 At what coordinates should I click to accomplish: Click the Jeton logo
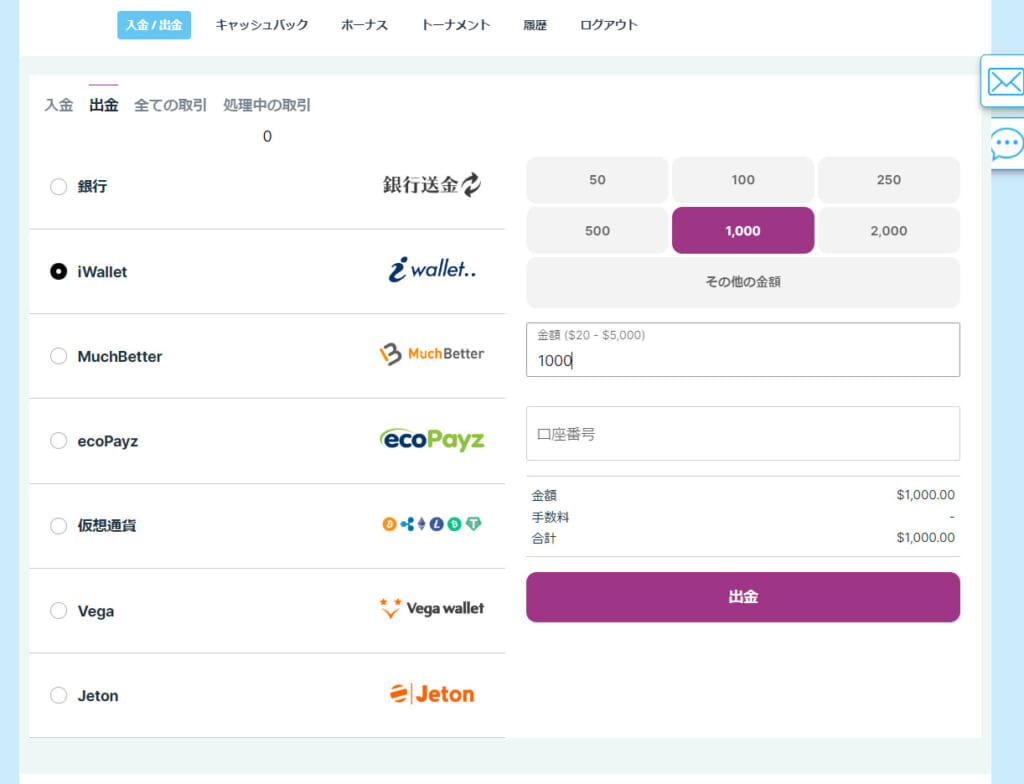point(432,694)
